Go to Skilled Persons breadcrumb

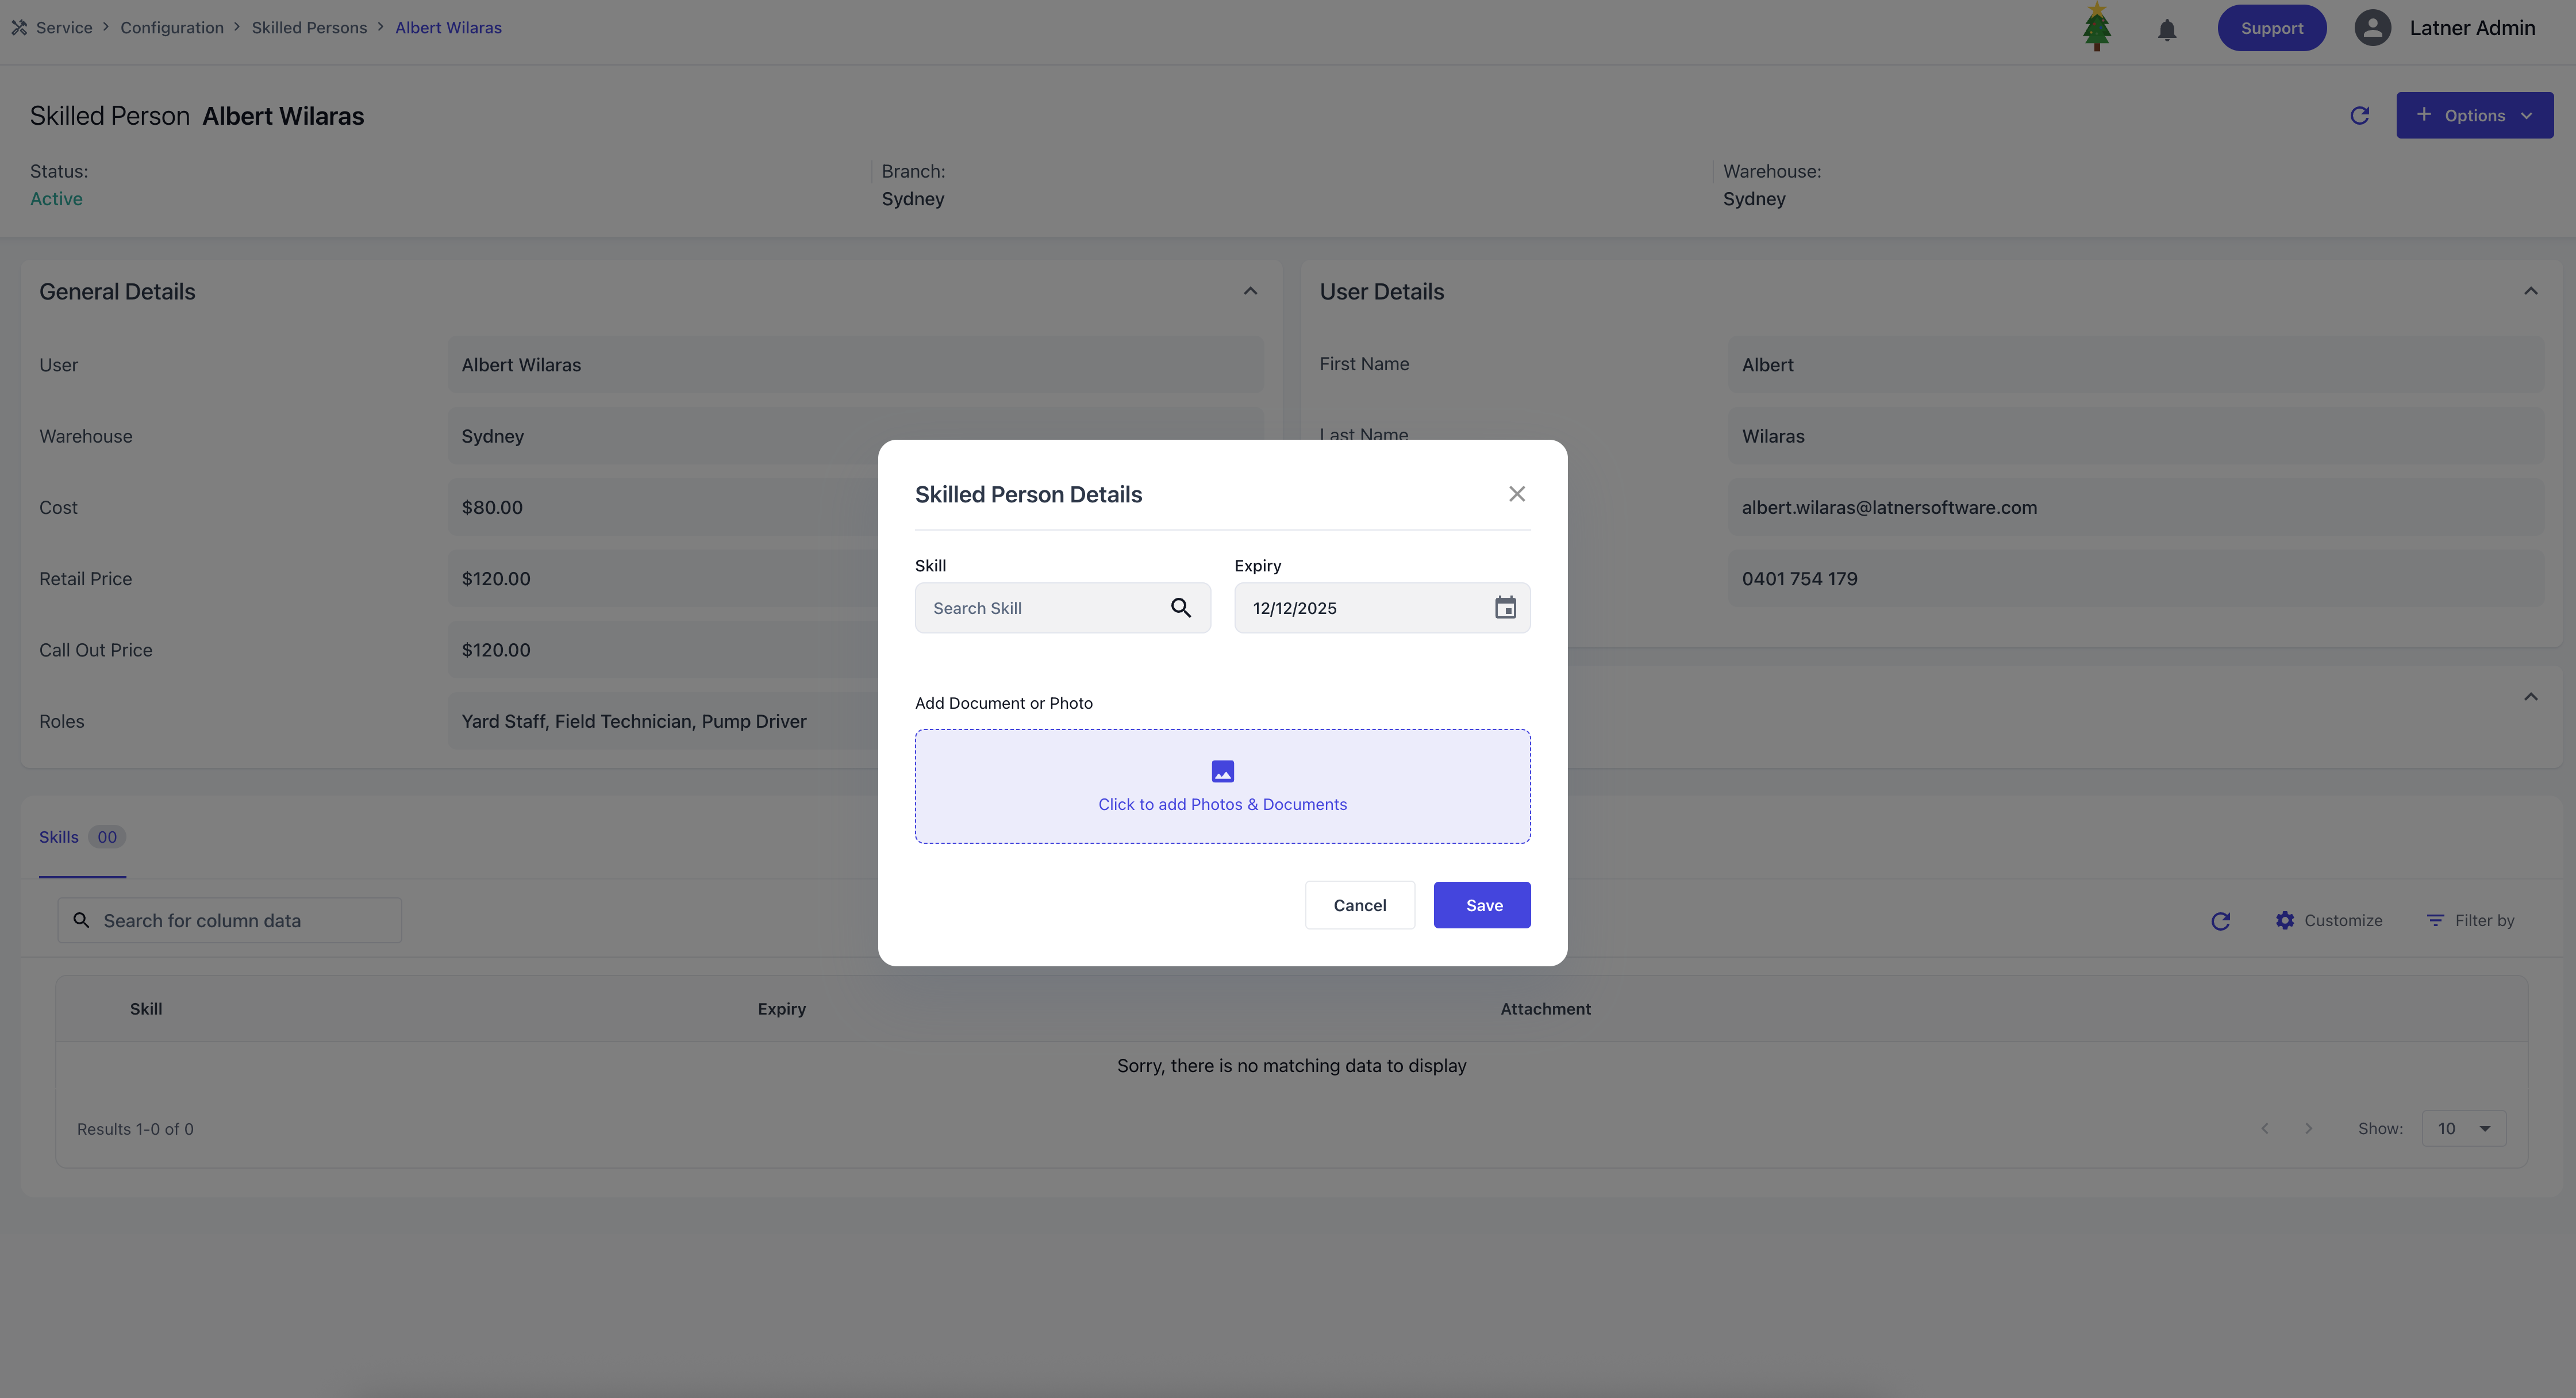coord(309,27)
